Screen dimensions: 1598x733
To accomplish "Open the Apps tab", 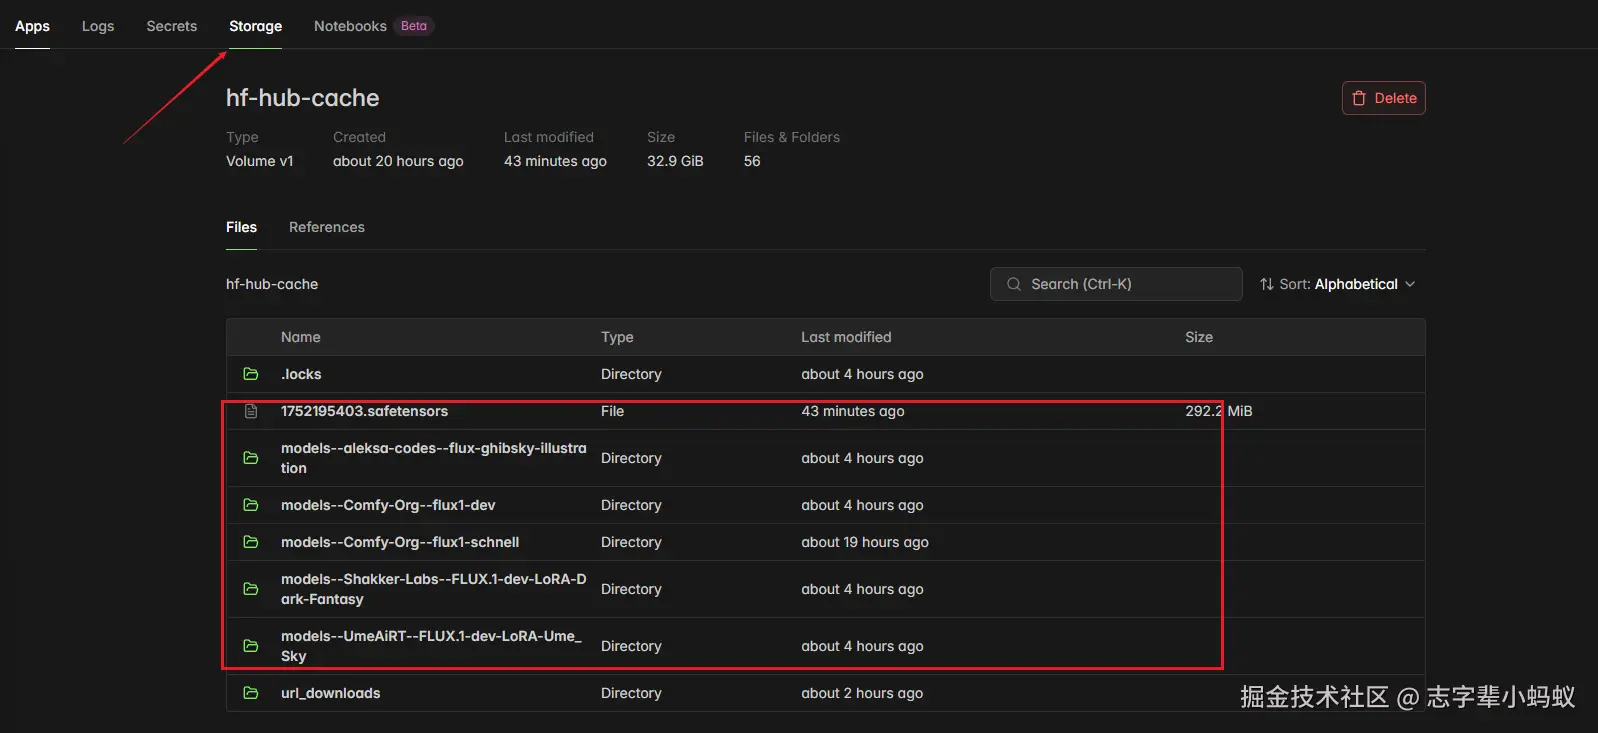I will click(32, 26).
